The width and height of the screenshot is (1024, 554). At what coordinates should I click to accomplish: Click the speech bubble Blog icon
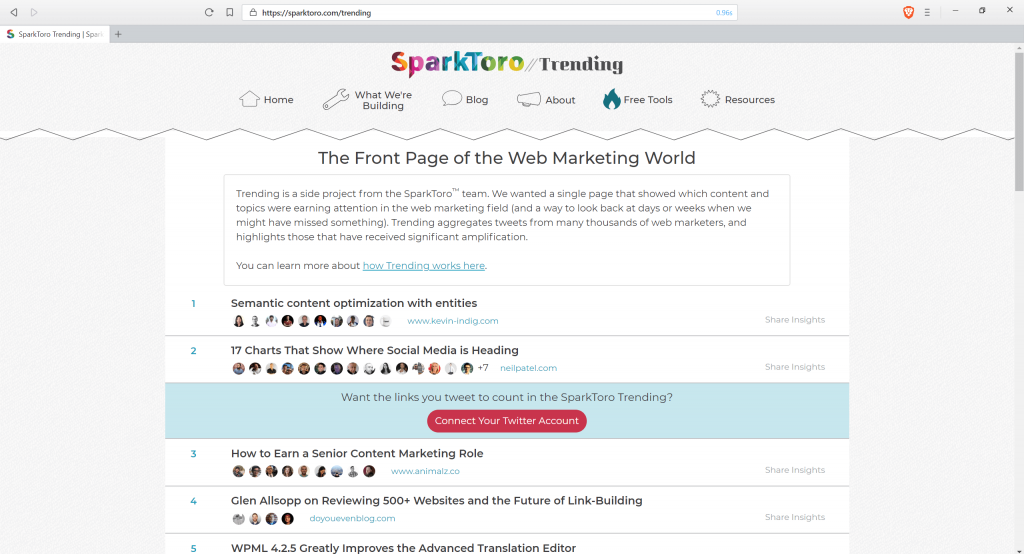pyautogui.click(x=451, y=99)
